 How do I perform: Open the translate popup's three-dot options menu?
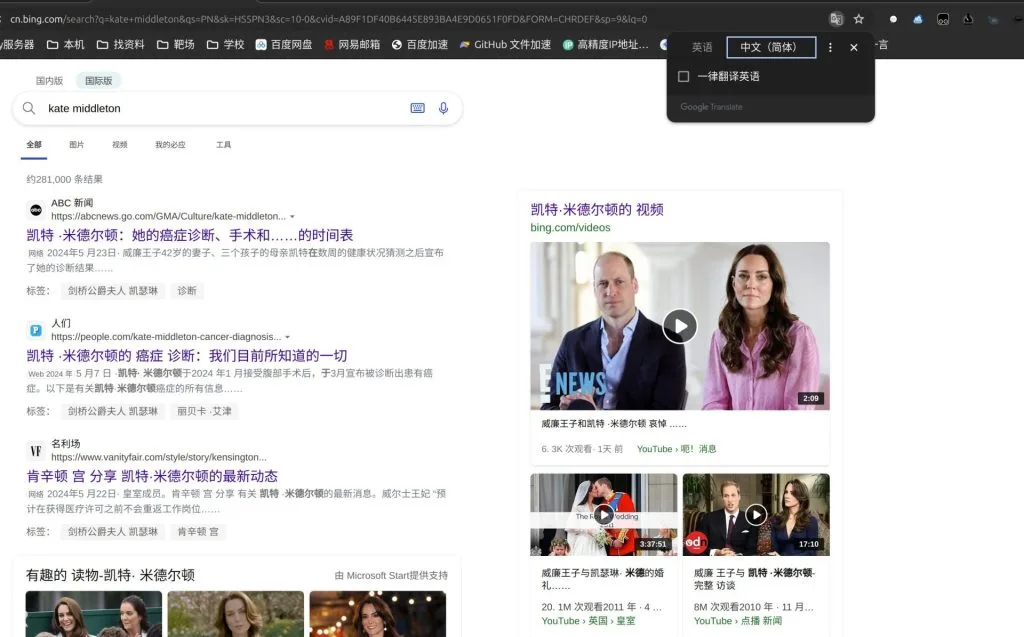click(830, 47)
